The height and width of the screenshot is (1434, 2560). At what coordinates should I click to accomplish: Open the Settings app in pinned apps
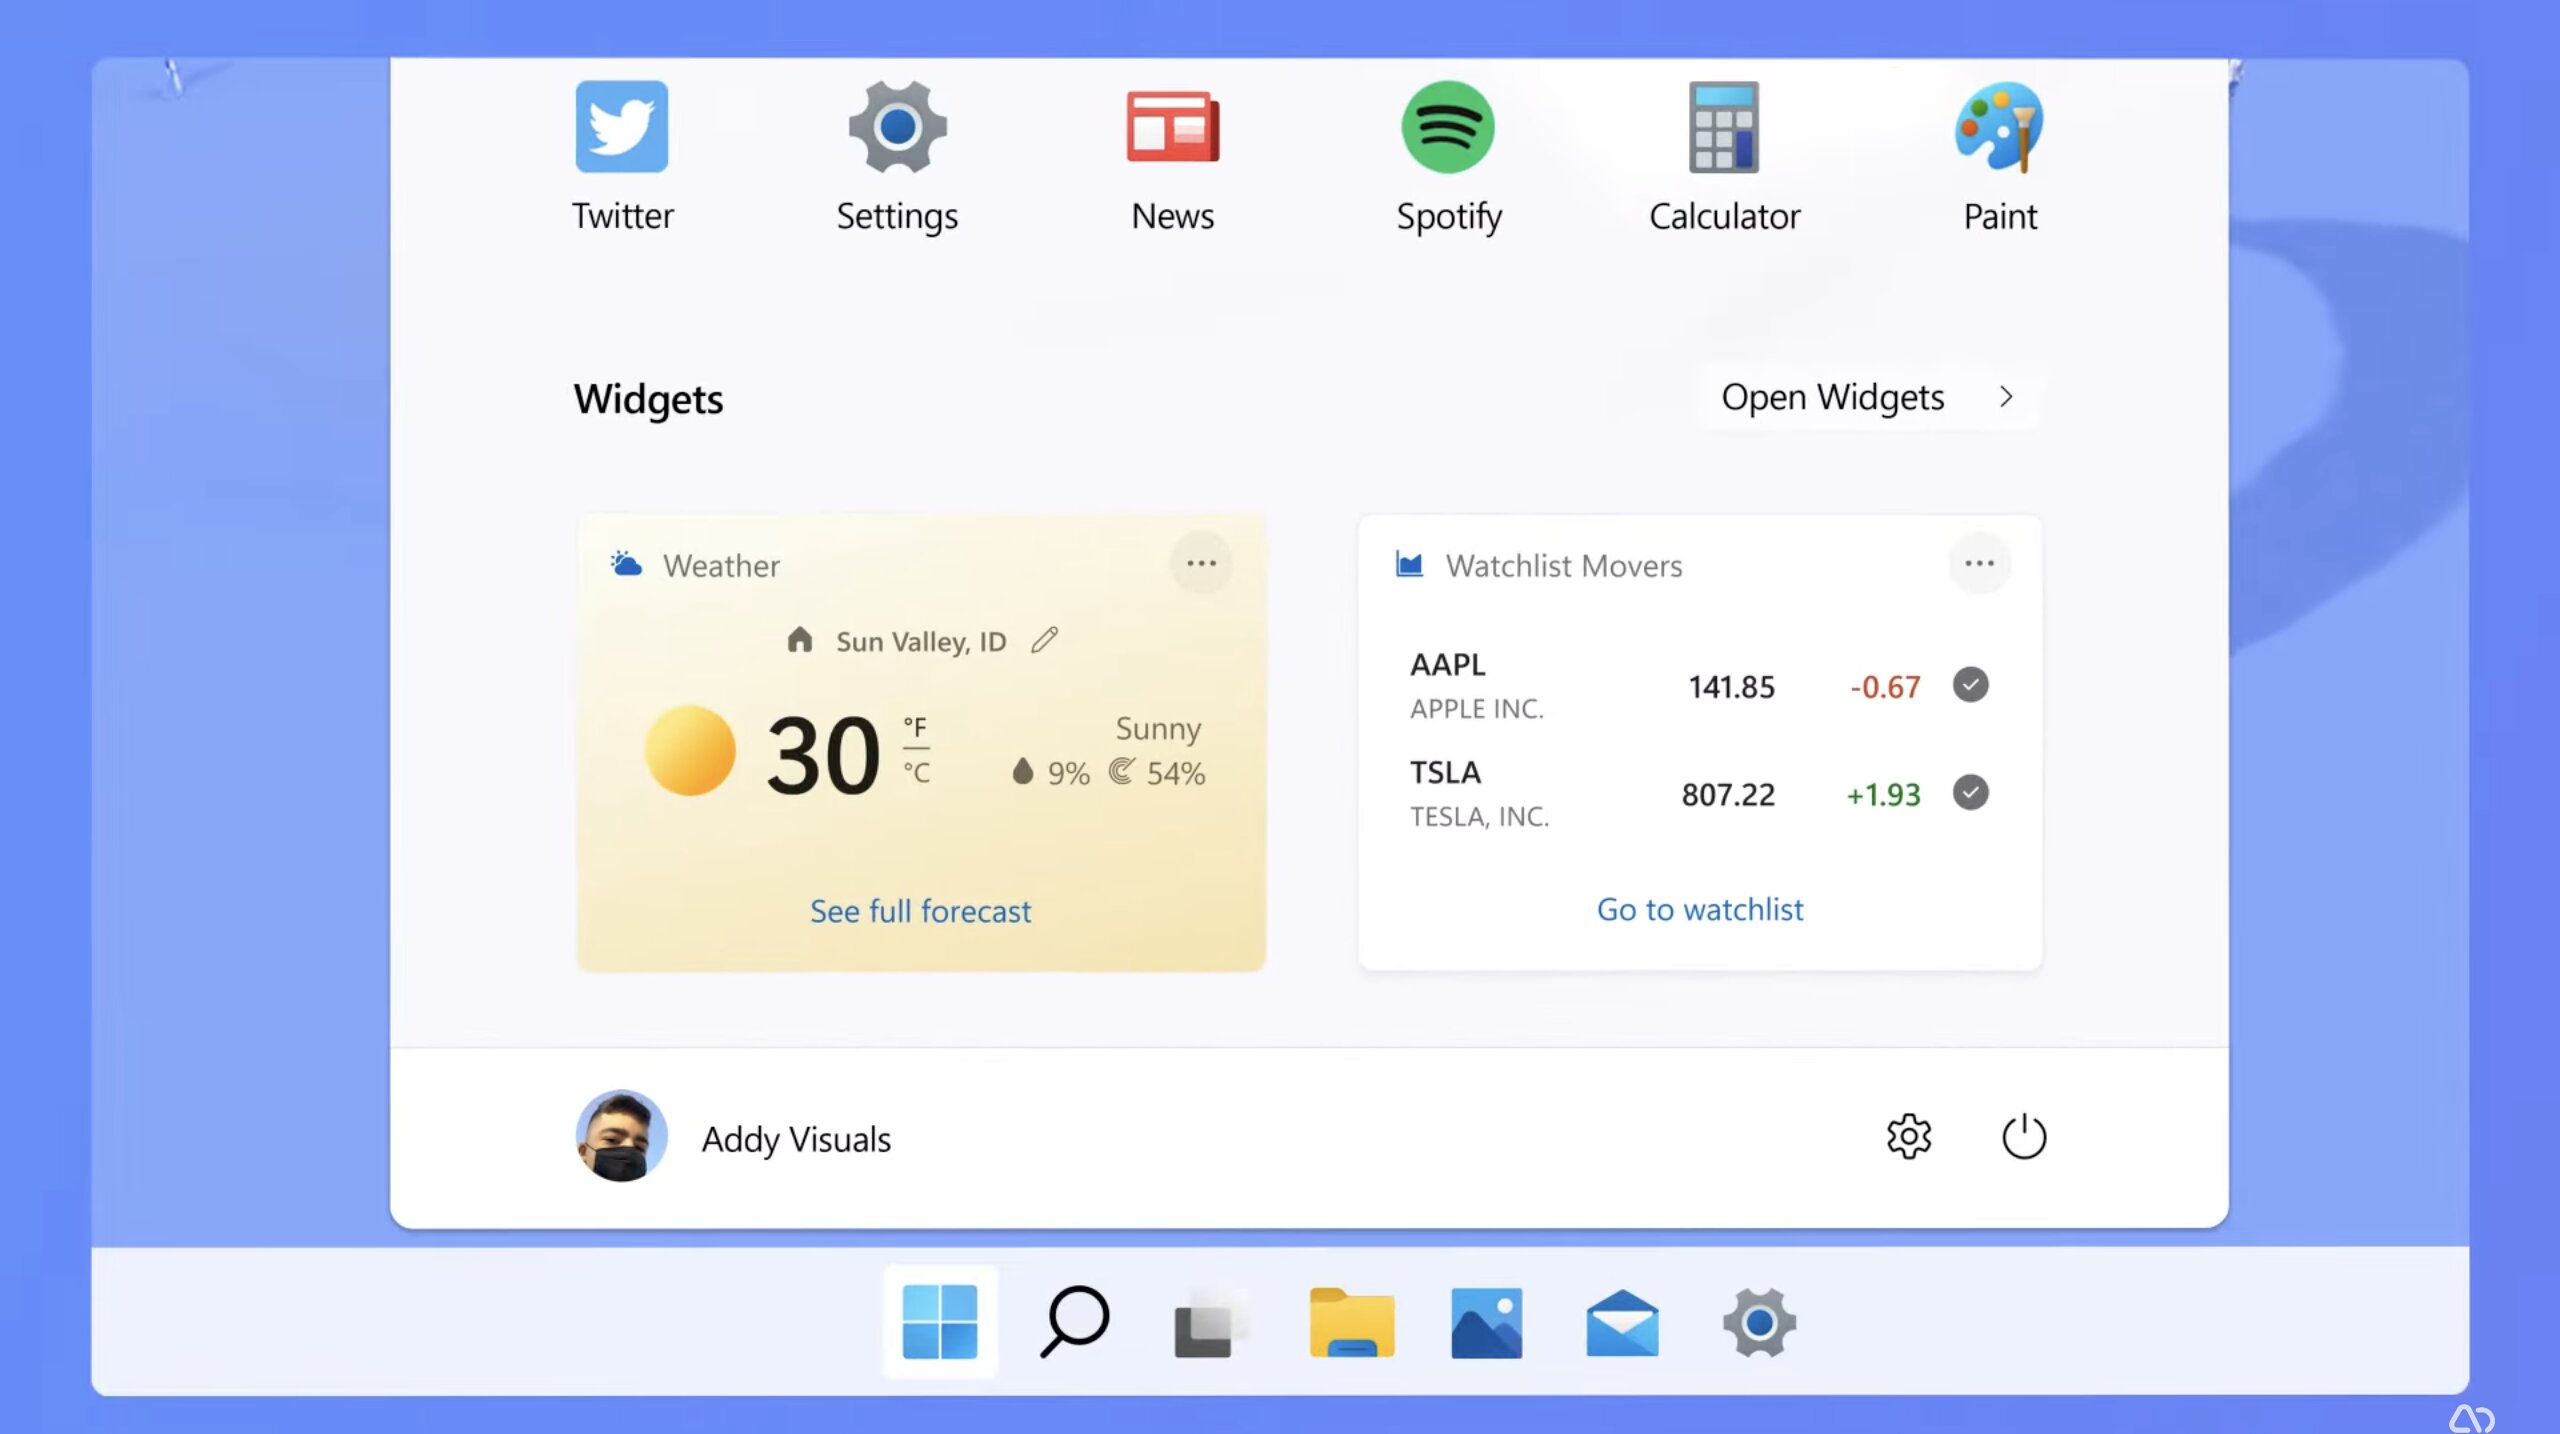click(897, 127)
